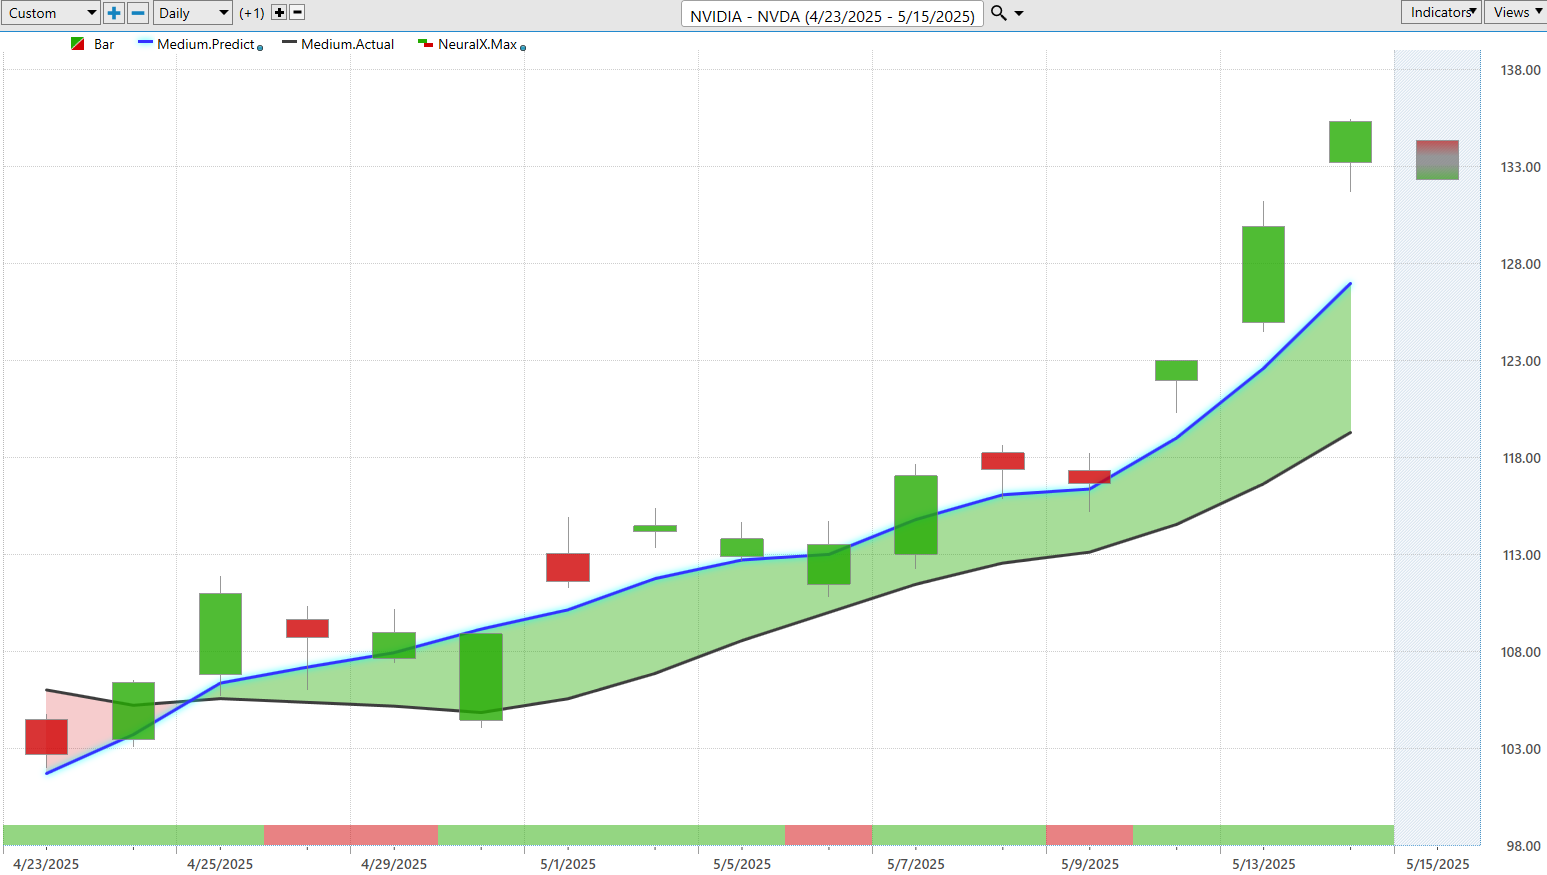
Task: Click the black plus forecast-days button
Action: click(x=279, y=13)
